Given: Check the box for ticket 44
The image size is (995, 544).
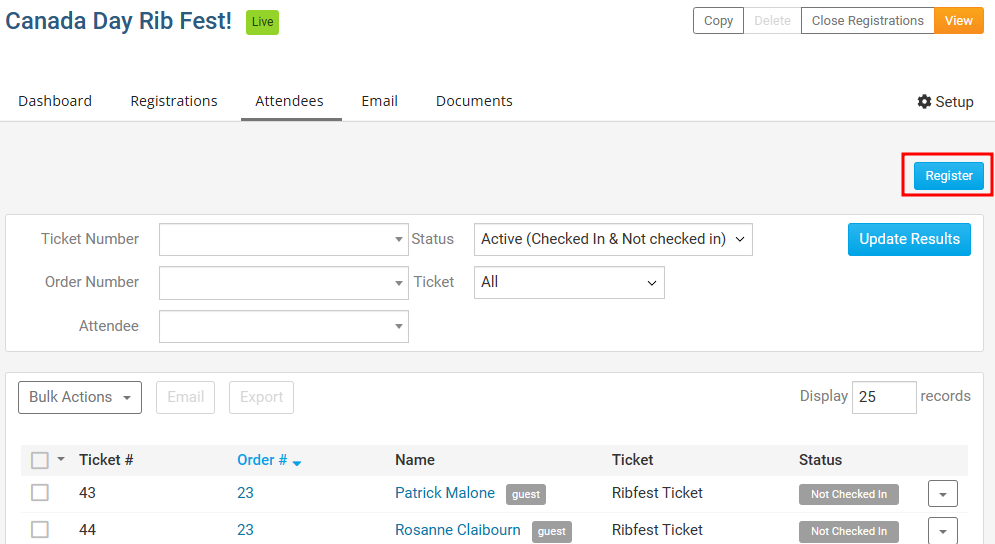Looking at the screenshot, I should click(x=40, y=530).
